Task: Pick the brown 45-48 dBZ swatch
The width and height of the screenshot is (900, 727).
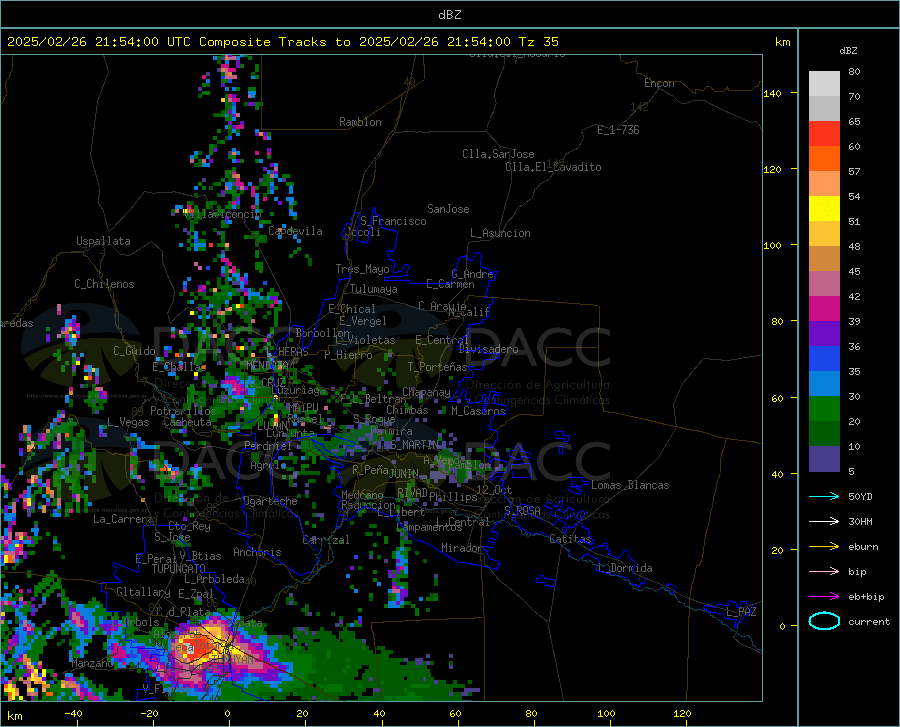Action: (x=824, y=259)
